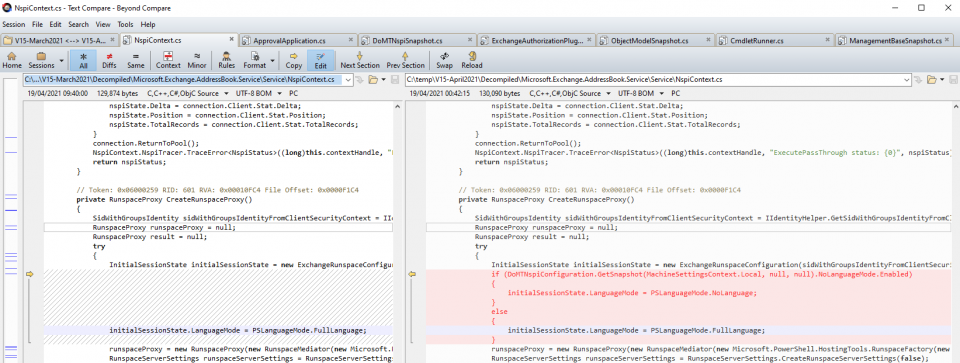Image resolution: width=960 pixels, height=363 pixels.
Task: Close the ObjectModelSnapshot.cs tab
Action: (x=707, y=40)
